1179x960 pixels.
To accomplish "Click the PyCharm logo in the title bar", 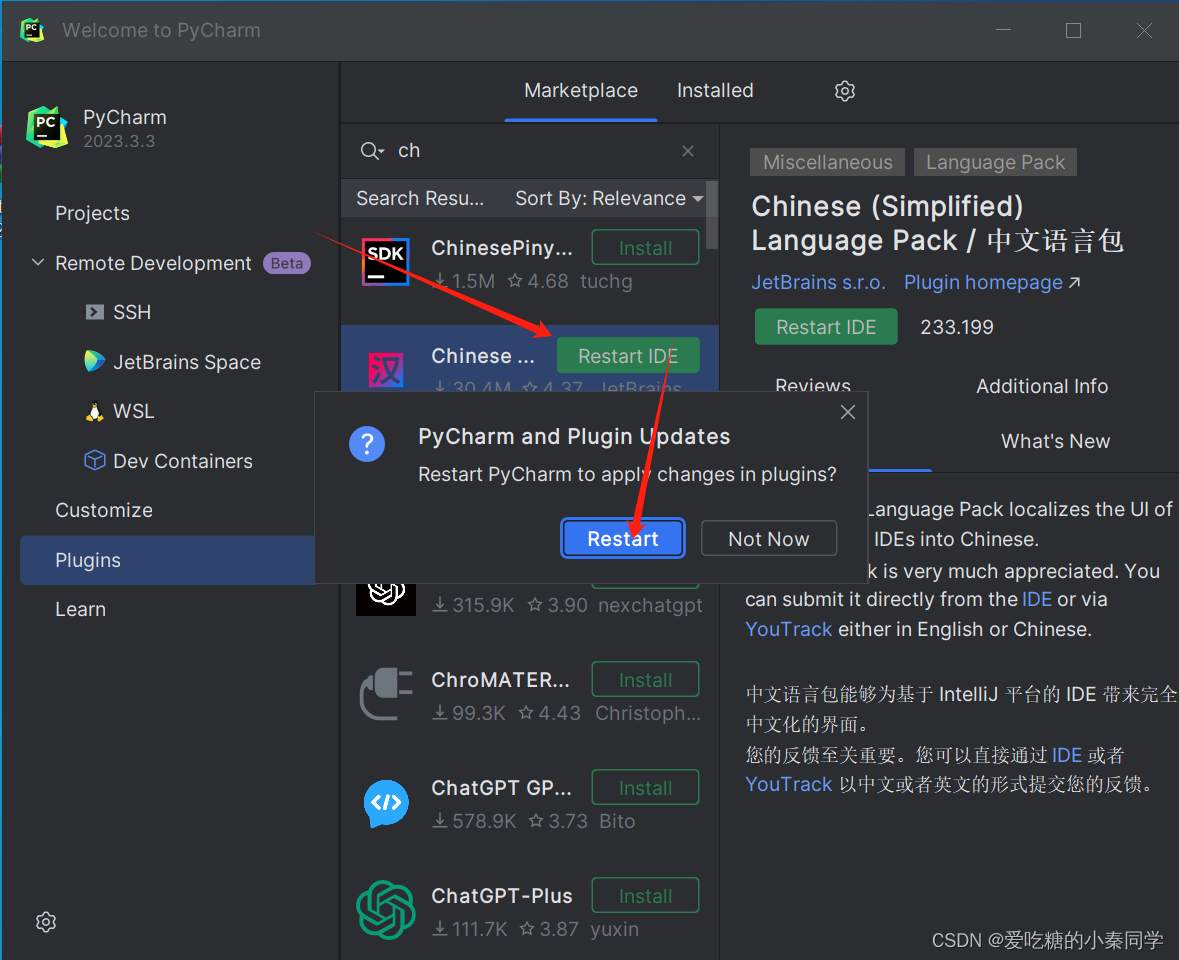I will pyautogui.click(x=32, y=30).
